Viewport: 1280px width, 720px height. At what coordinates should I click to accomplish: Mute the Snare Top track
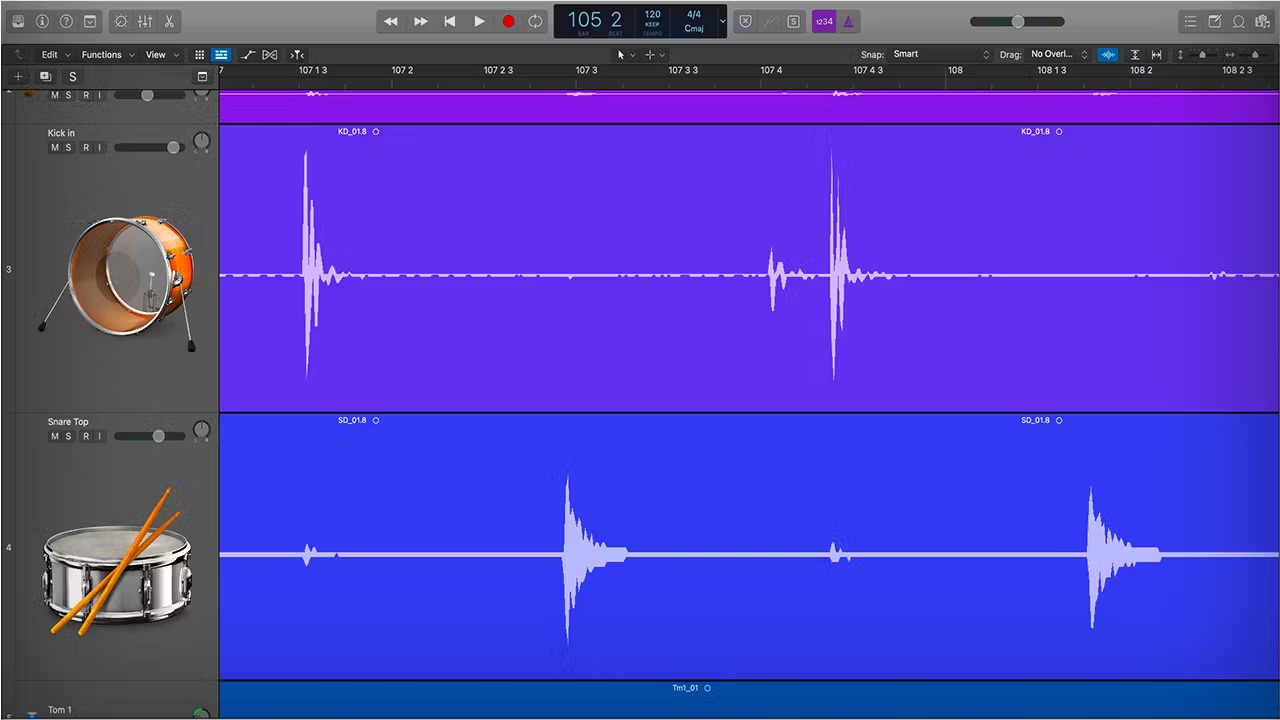[x=55, y=437]
